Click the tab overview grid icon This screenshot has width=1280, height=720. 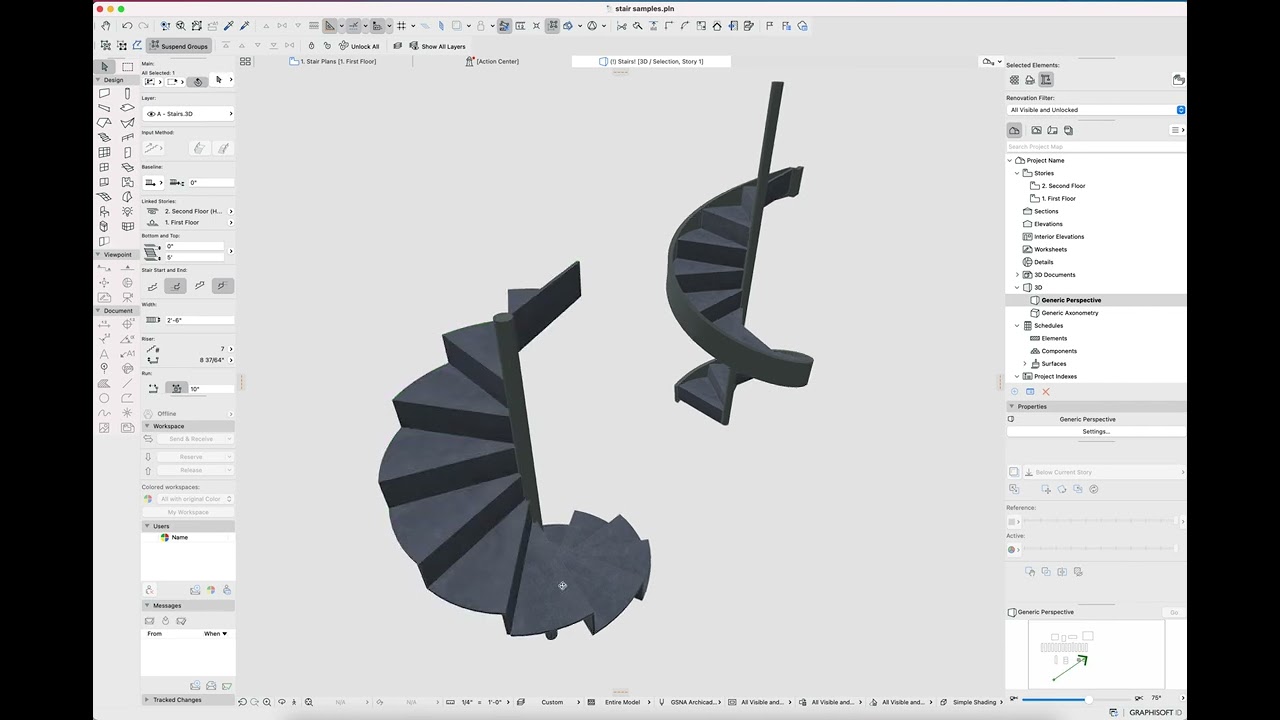(245, 61)
